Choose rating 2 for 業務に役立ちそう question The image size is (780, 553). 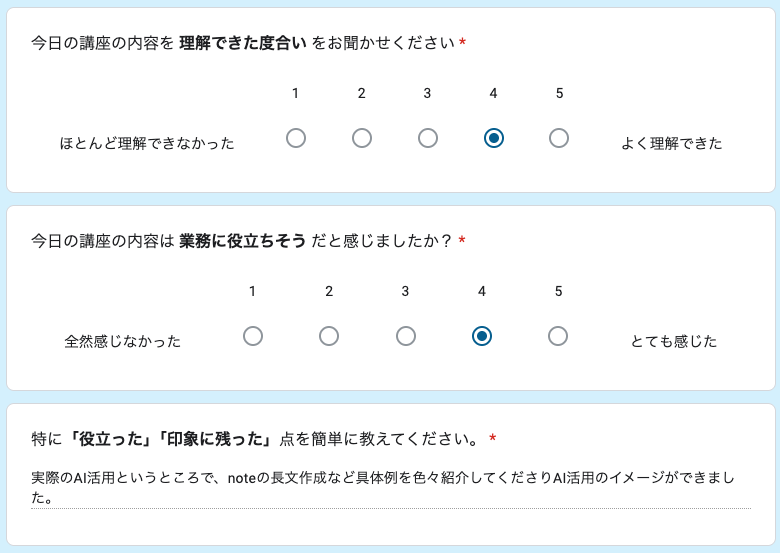click(329, 336)
